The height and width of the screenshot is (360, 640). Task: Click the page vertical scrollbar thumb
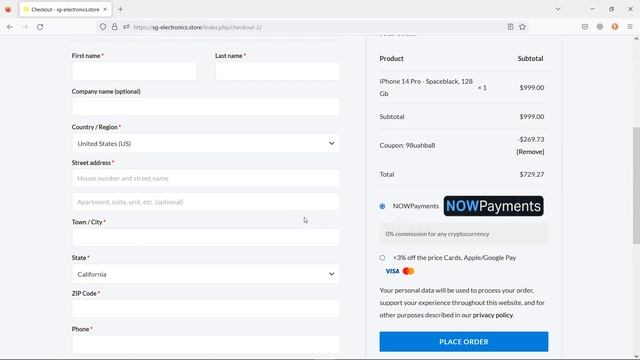(636, 186)
